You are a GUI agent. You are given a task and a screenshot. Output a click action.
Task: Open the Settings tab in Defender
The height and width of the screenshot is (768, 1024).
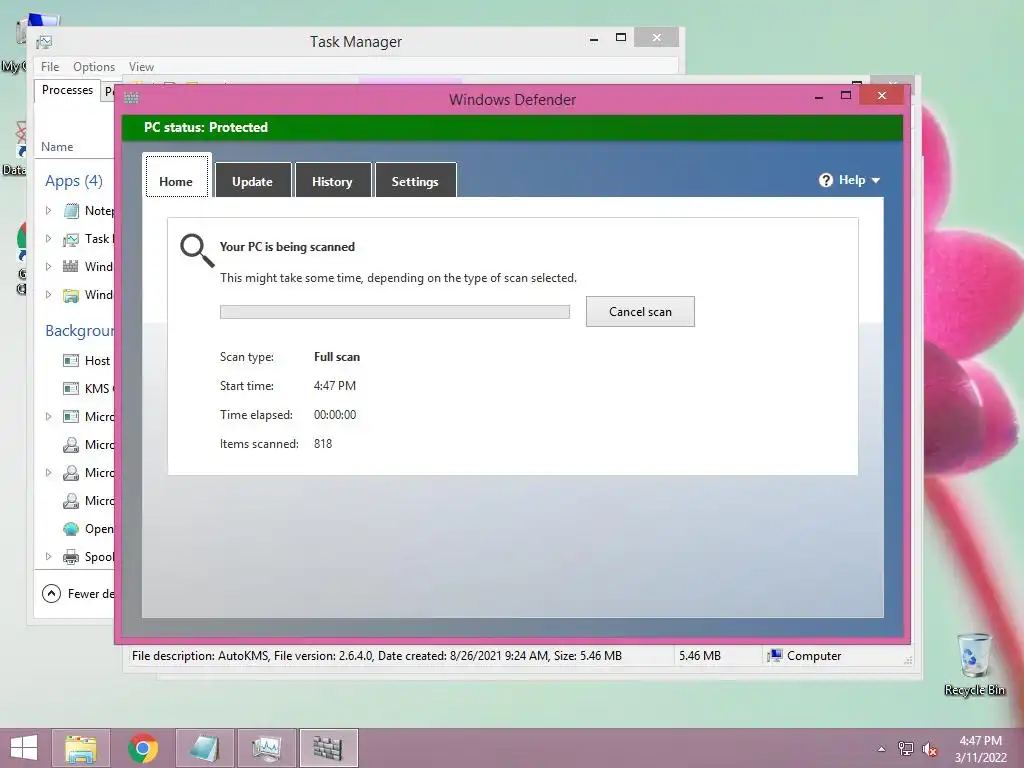(415, 180)
